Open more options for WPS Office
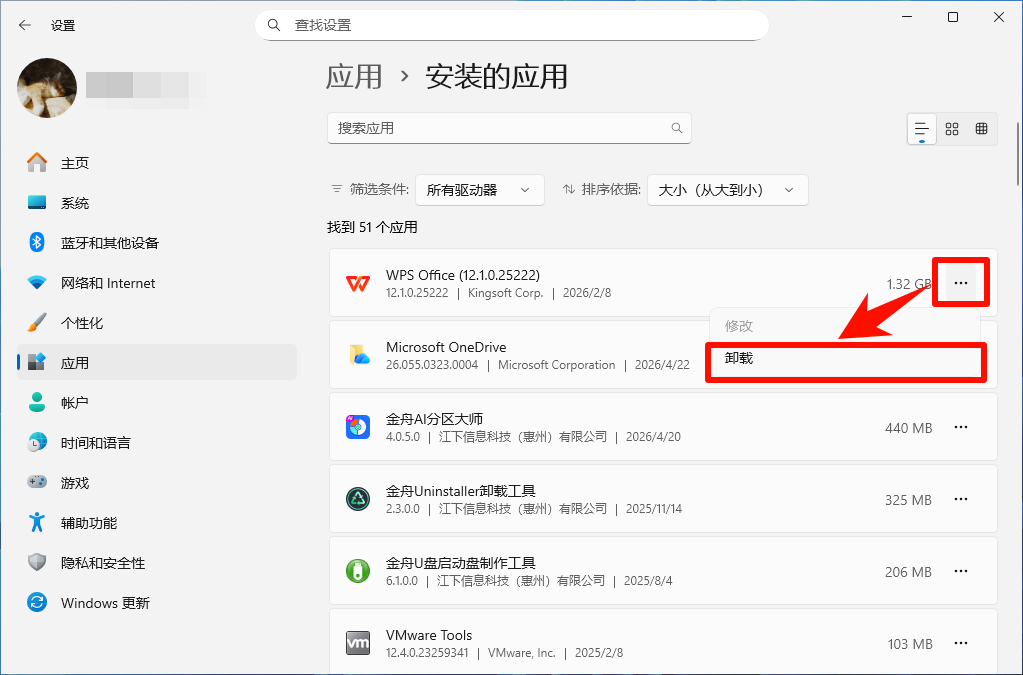The width and height of the screenshot is (1023, 675). click(x=961, y=283)
